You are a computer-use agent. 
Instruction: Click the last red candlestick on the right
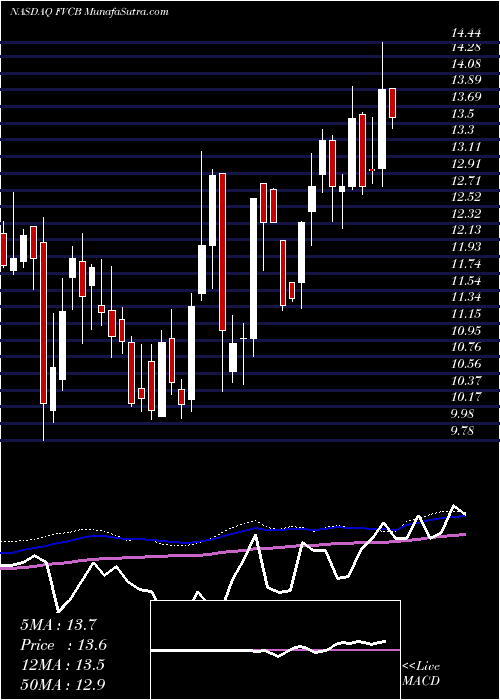(x=393, y=103)
